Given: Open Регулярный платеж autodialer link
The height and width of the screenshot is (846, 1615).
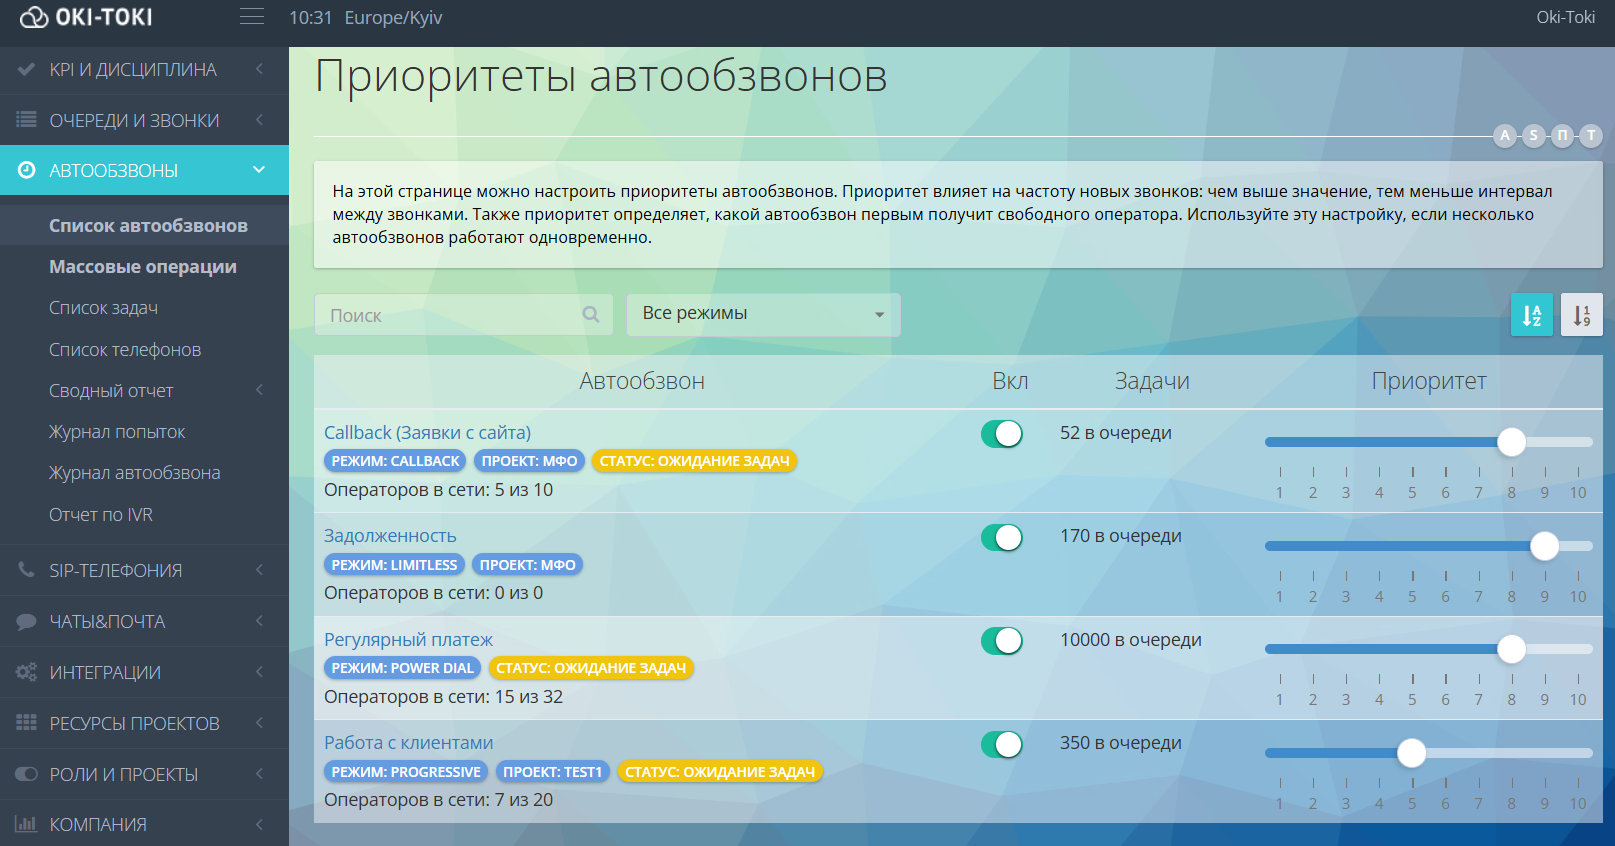Looking at the screenshot, I should (x=408, y=639).
